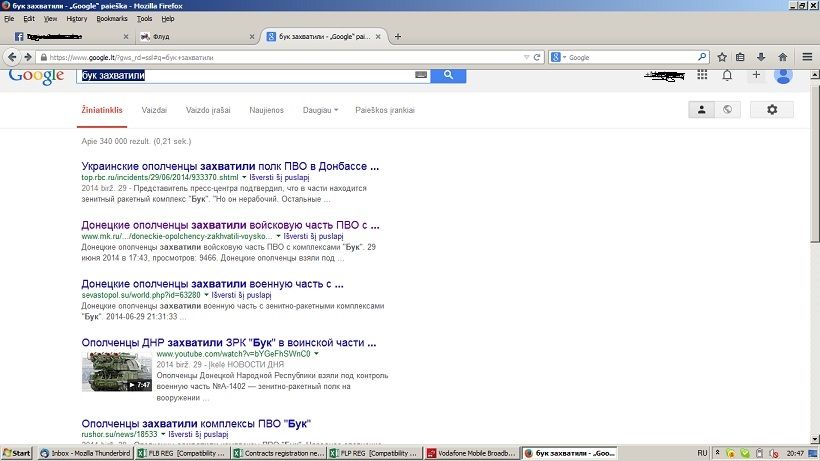Click the blue Google search magnifier button
The image size is (820, 461).
pyautogui.click(x=449, y=75)
